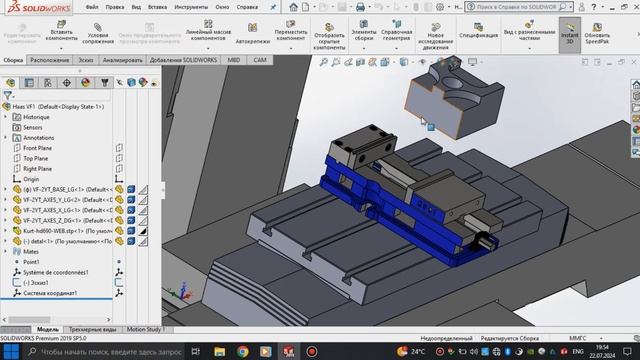Expand the Kurt-hd690-WEB.stp<1> component node

5,231
